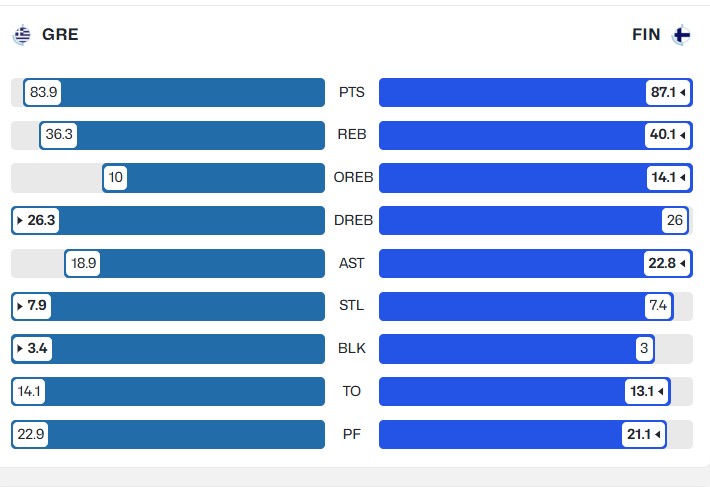Viewport: 710px width, 487px height.
Task: Select the OREB stat label
Action: [x=353, y=177]
